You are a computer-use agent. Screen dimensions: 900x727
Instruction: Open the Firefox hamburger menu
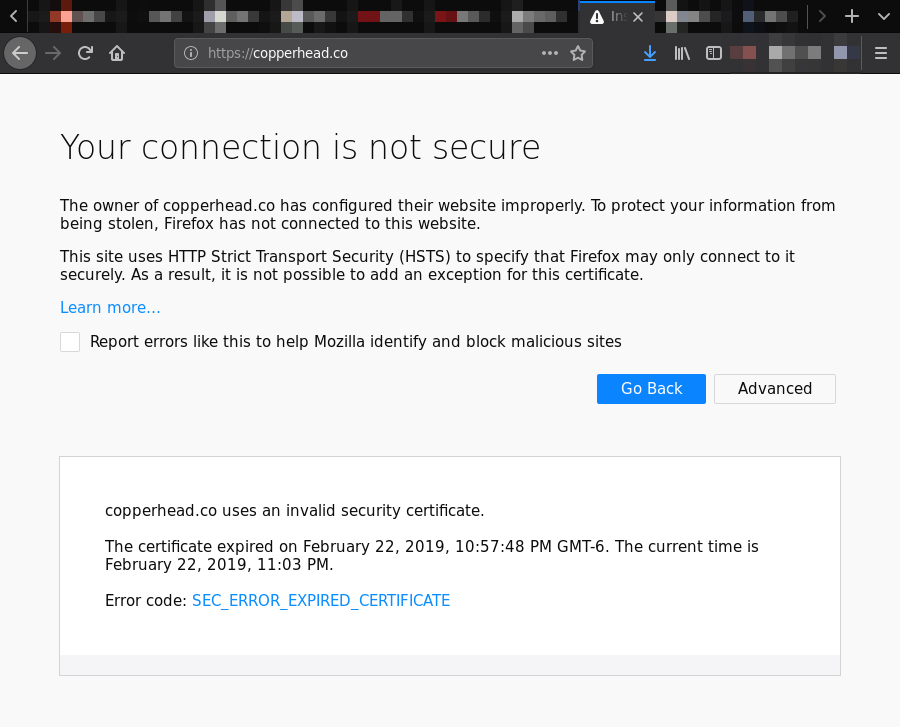click(880, 53)
